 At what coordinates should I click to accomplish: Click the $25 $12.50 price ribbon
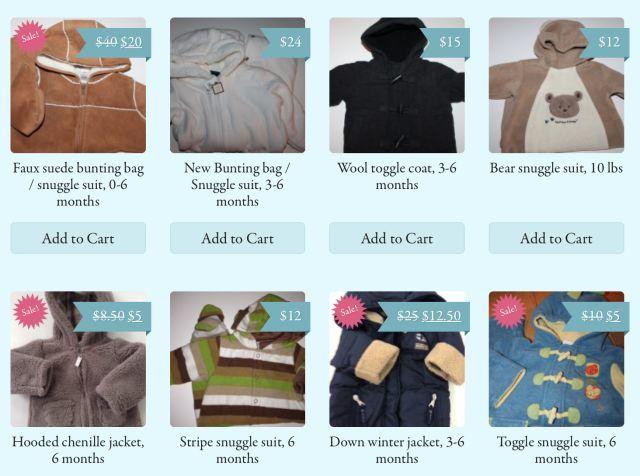(425, 316)
